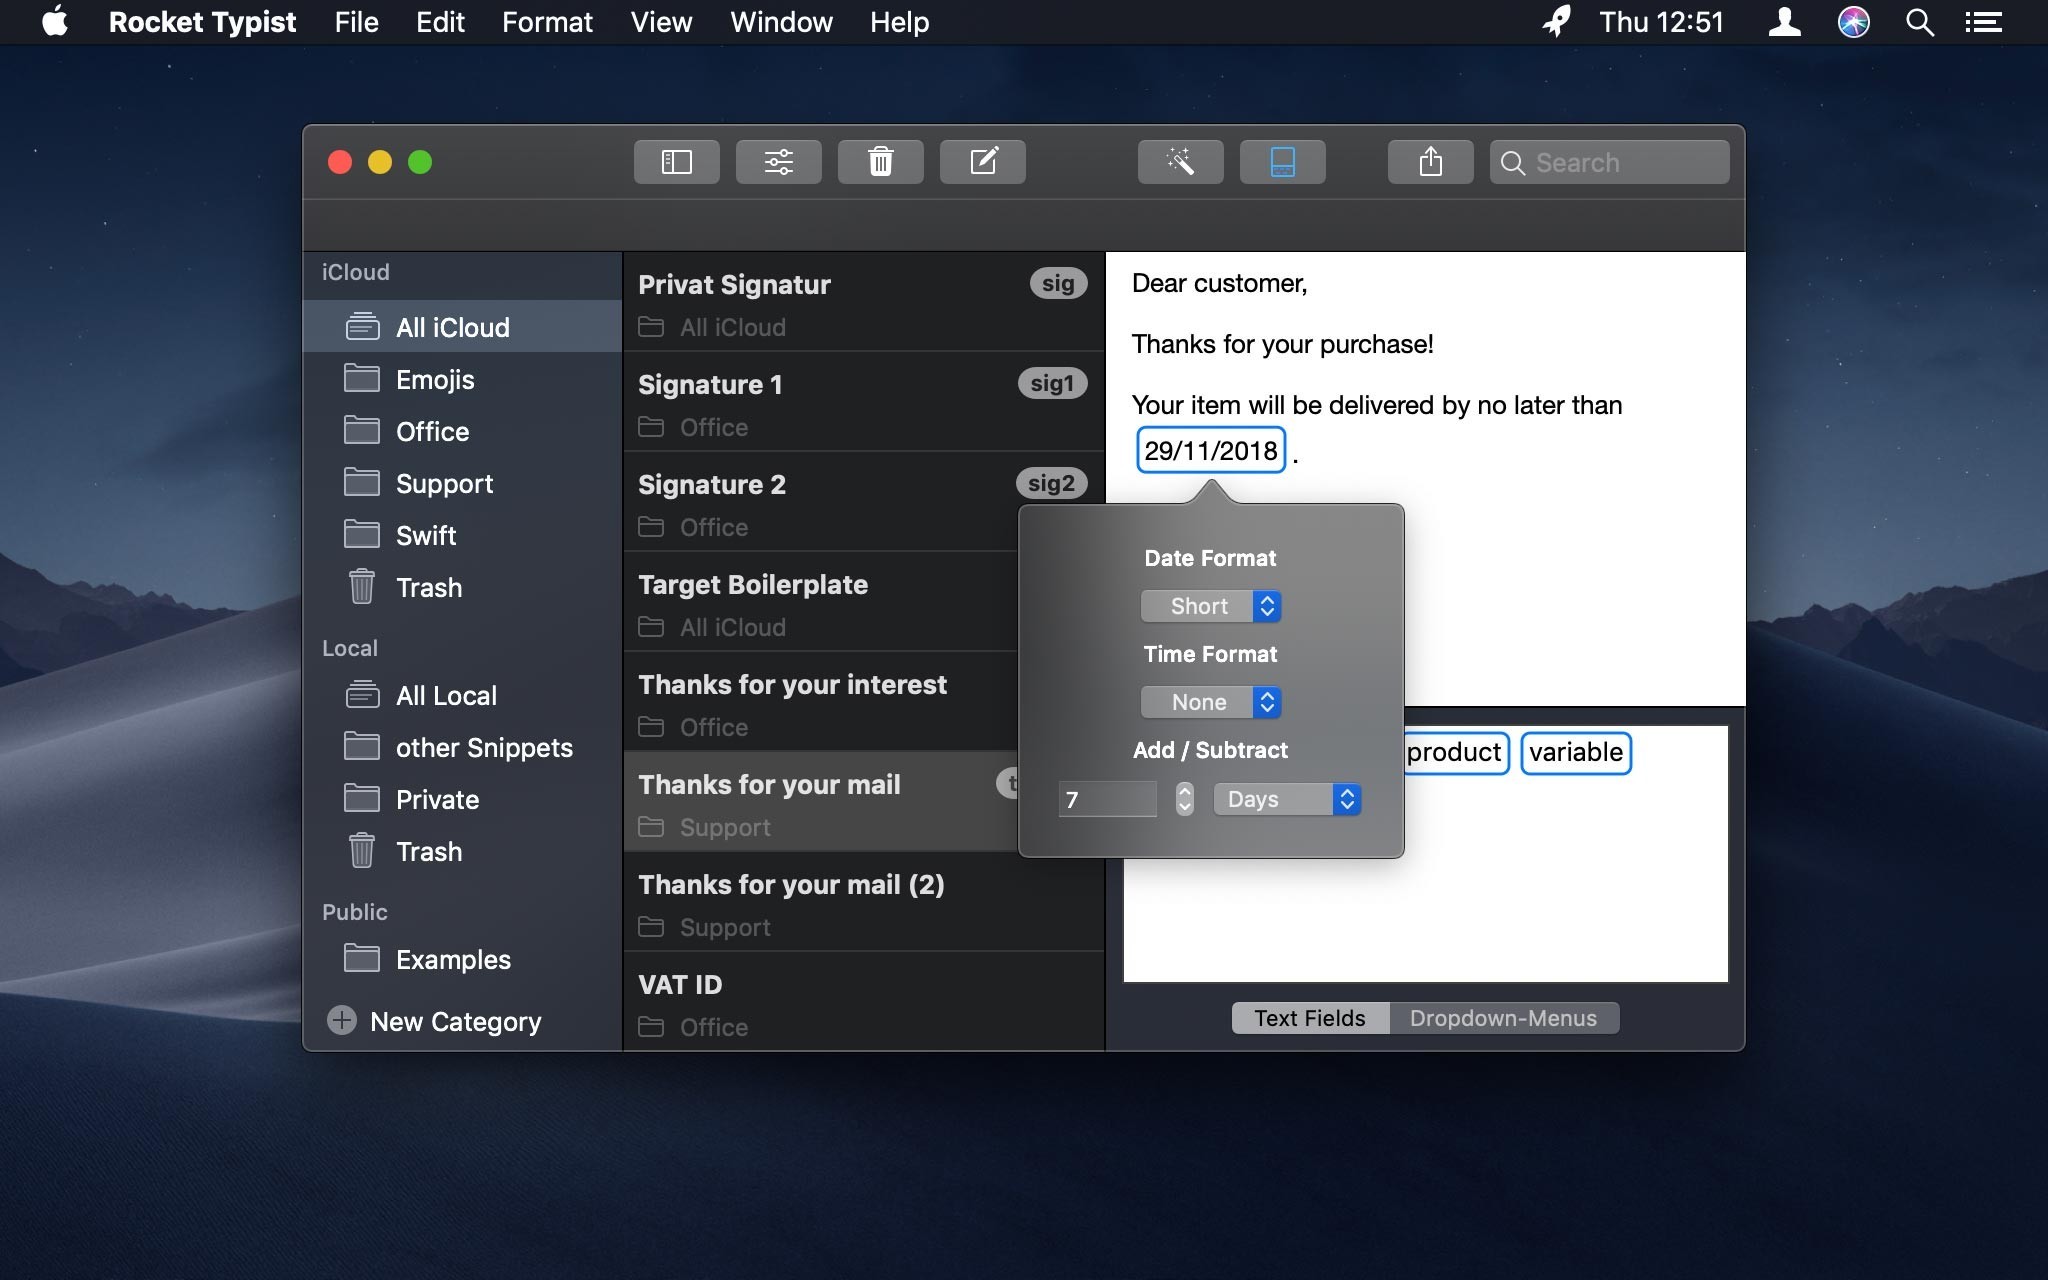Click the magic wand/auto-complete icon
The width and height of the screenshot is (2048, 1280).
coord(1180,161)
